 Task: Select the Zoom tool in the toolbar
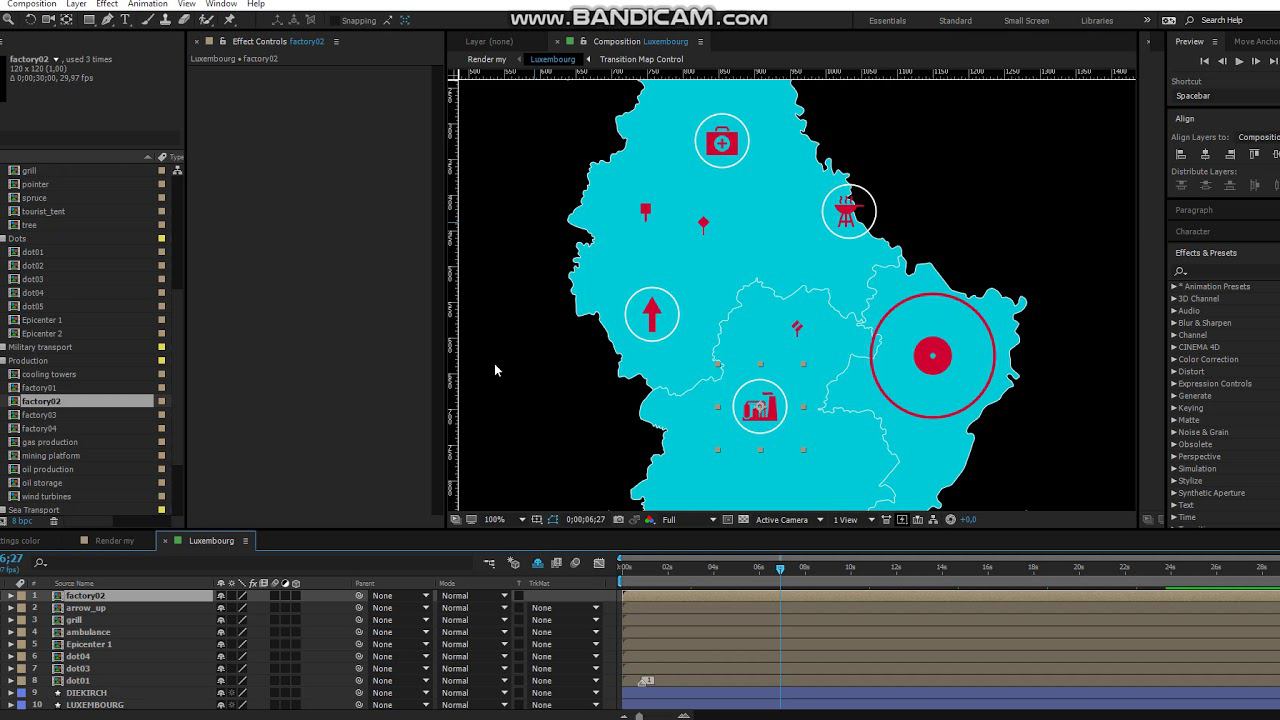(x=9, y=20)
